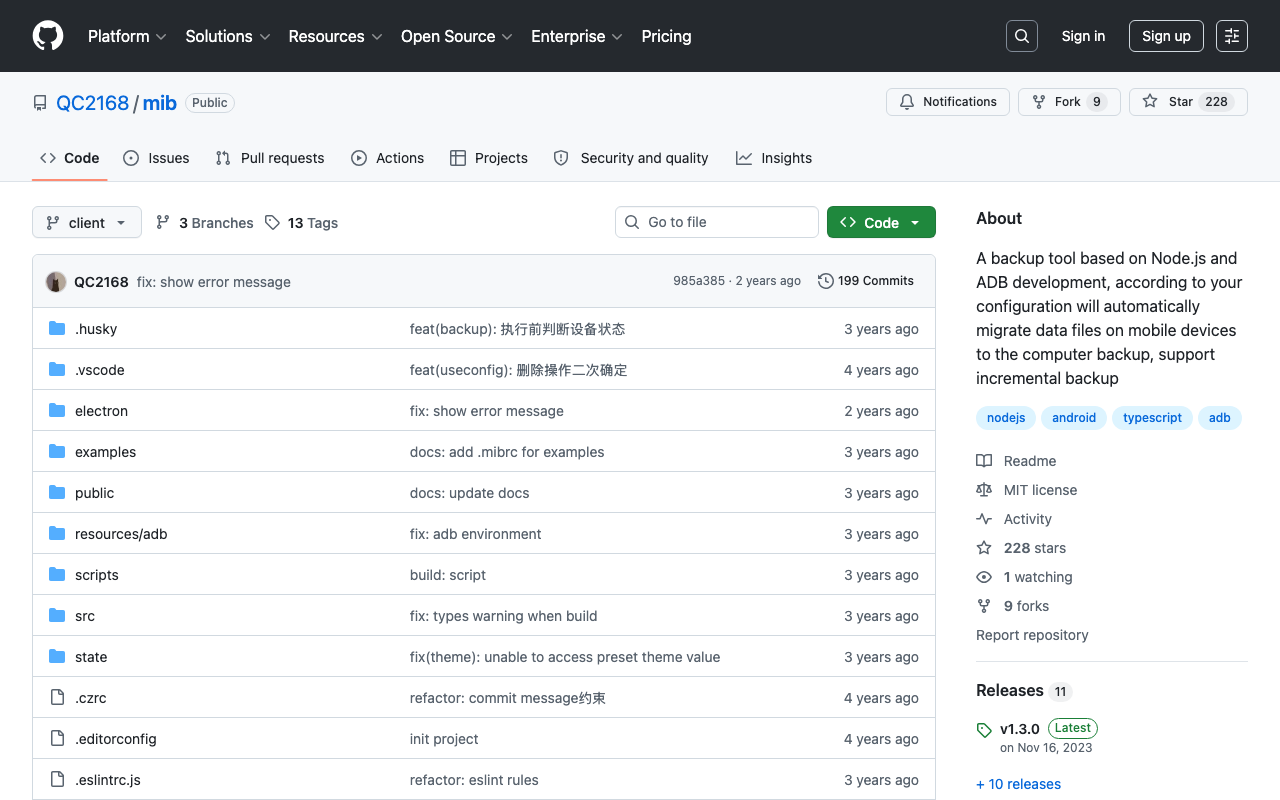Click the Notifications button
Viewport: 1280px width, 800px height.
948,102
